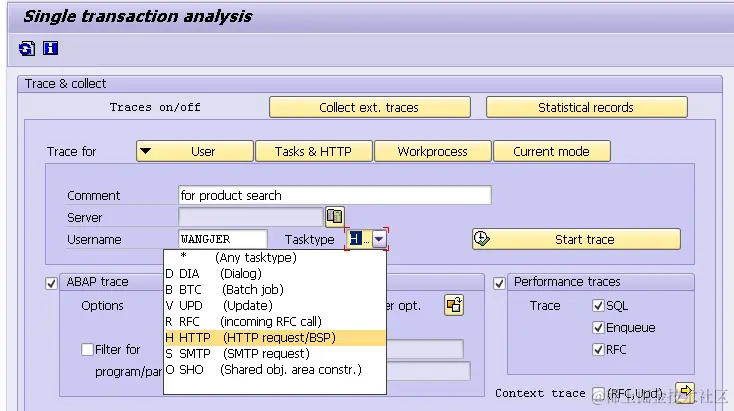Viewport: 734px width, 411px height.
Task: Uncheck the SQL trace checkbox
Action: 598,306
